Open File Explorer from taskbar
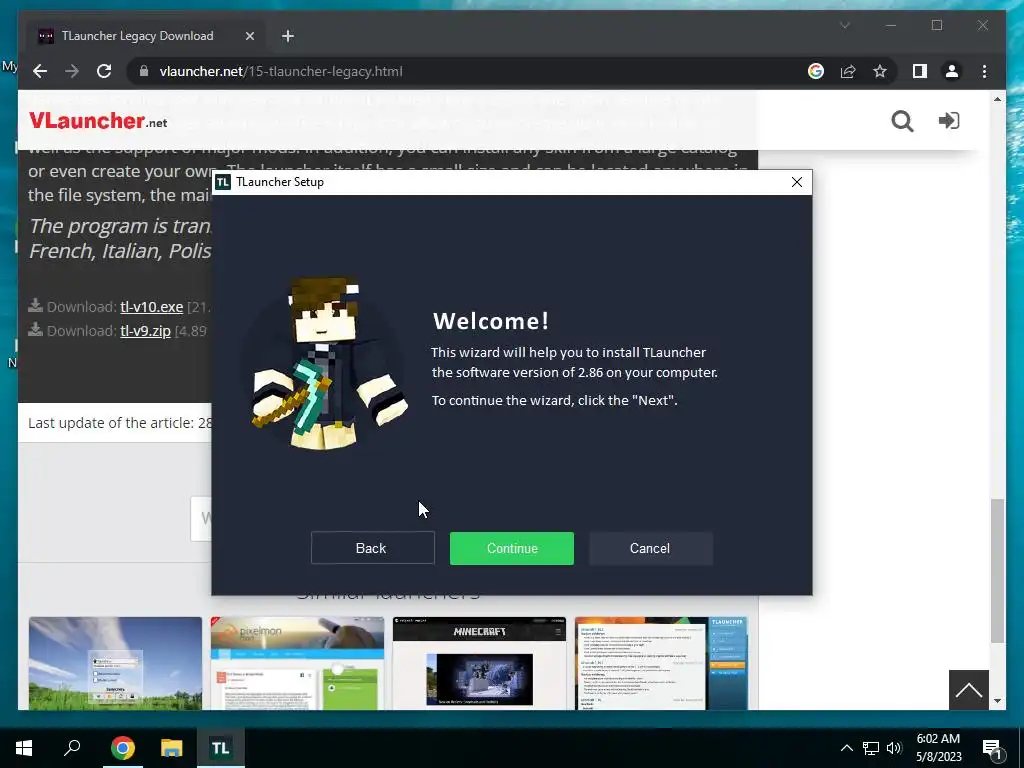This screenshot has width=1024, height=768. (172, 748)
